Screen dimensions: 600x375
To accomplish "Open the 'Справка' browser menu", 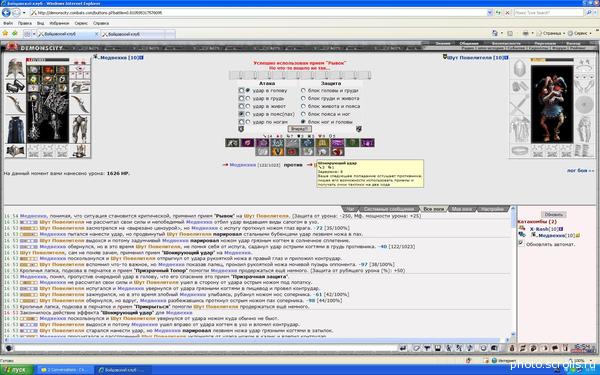I will 101,23.
